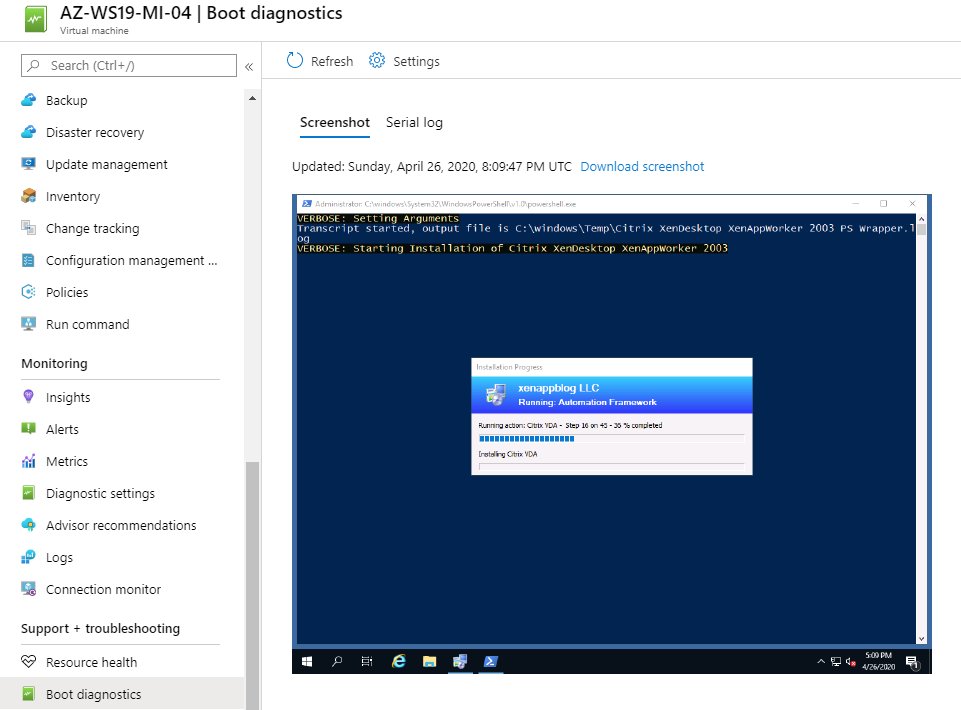Click the Change tracking icon
961x710 pixels.
28,227
